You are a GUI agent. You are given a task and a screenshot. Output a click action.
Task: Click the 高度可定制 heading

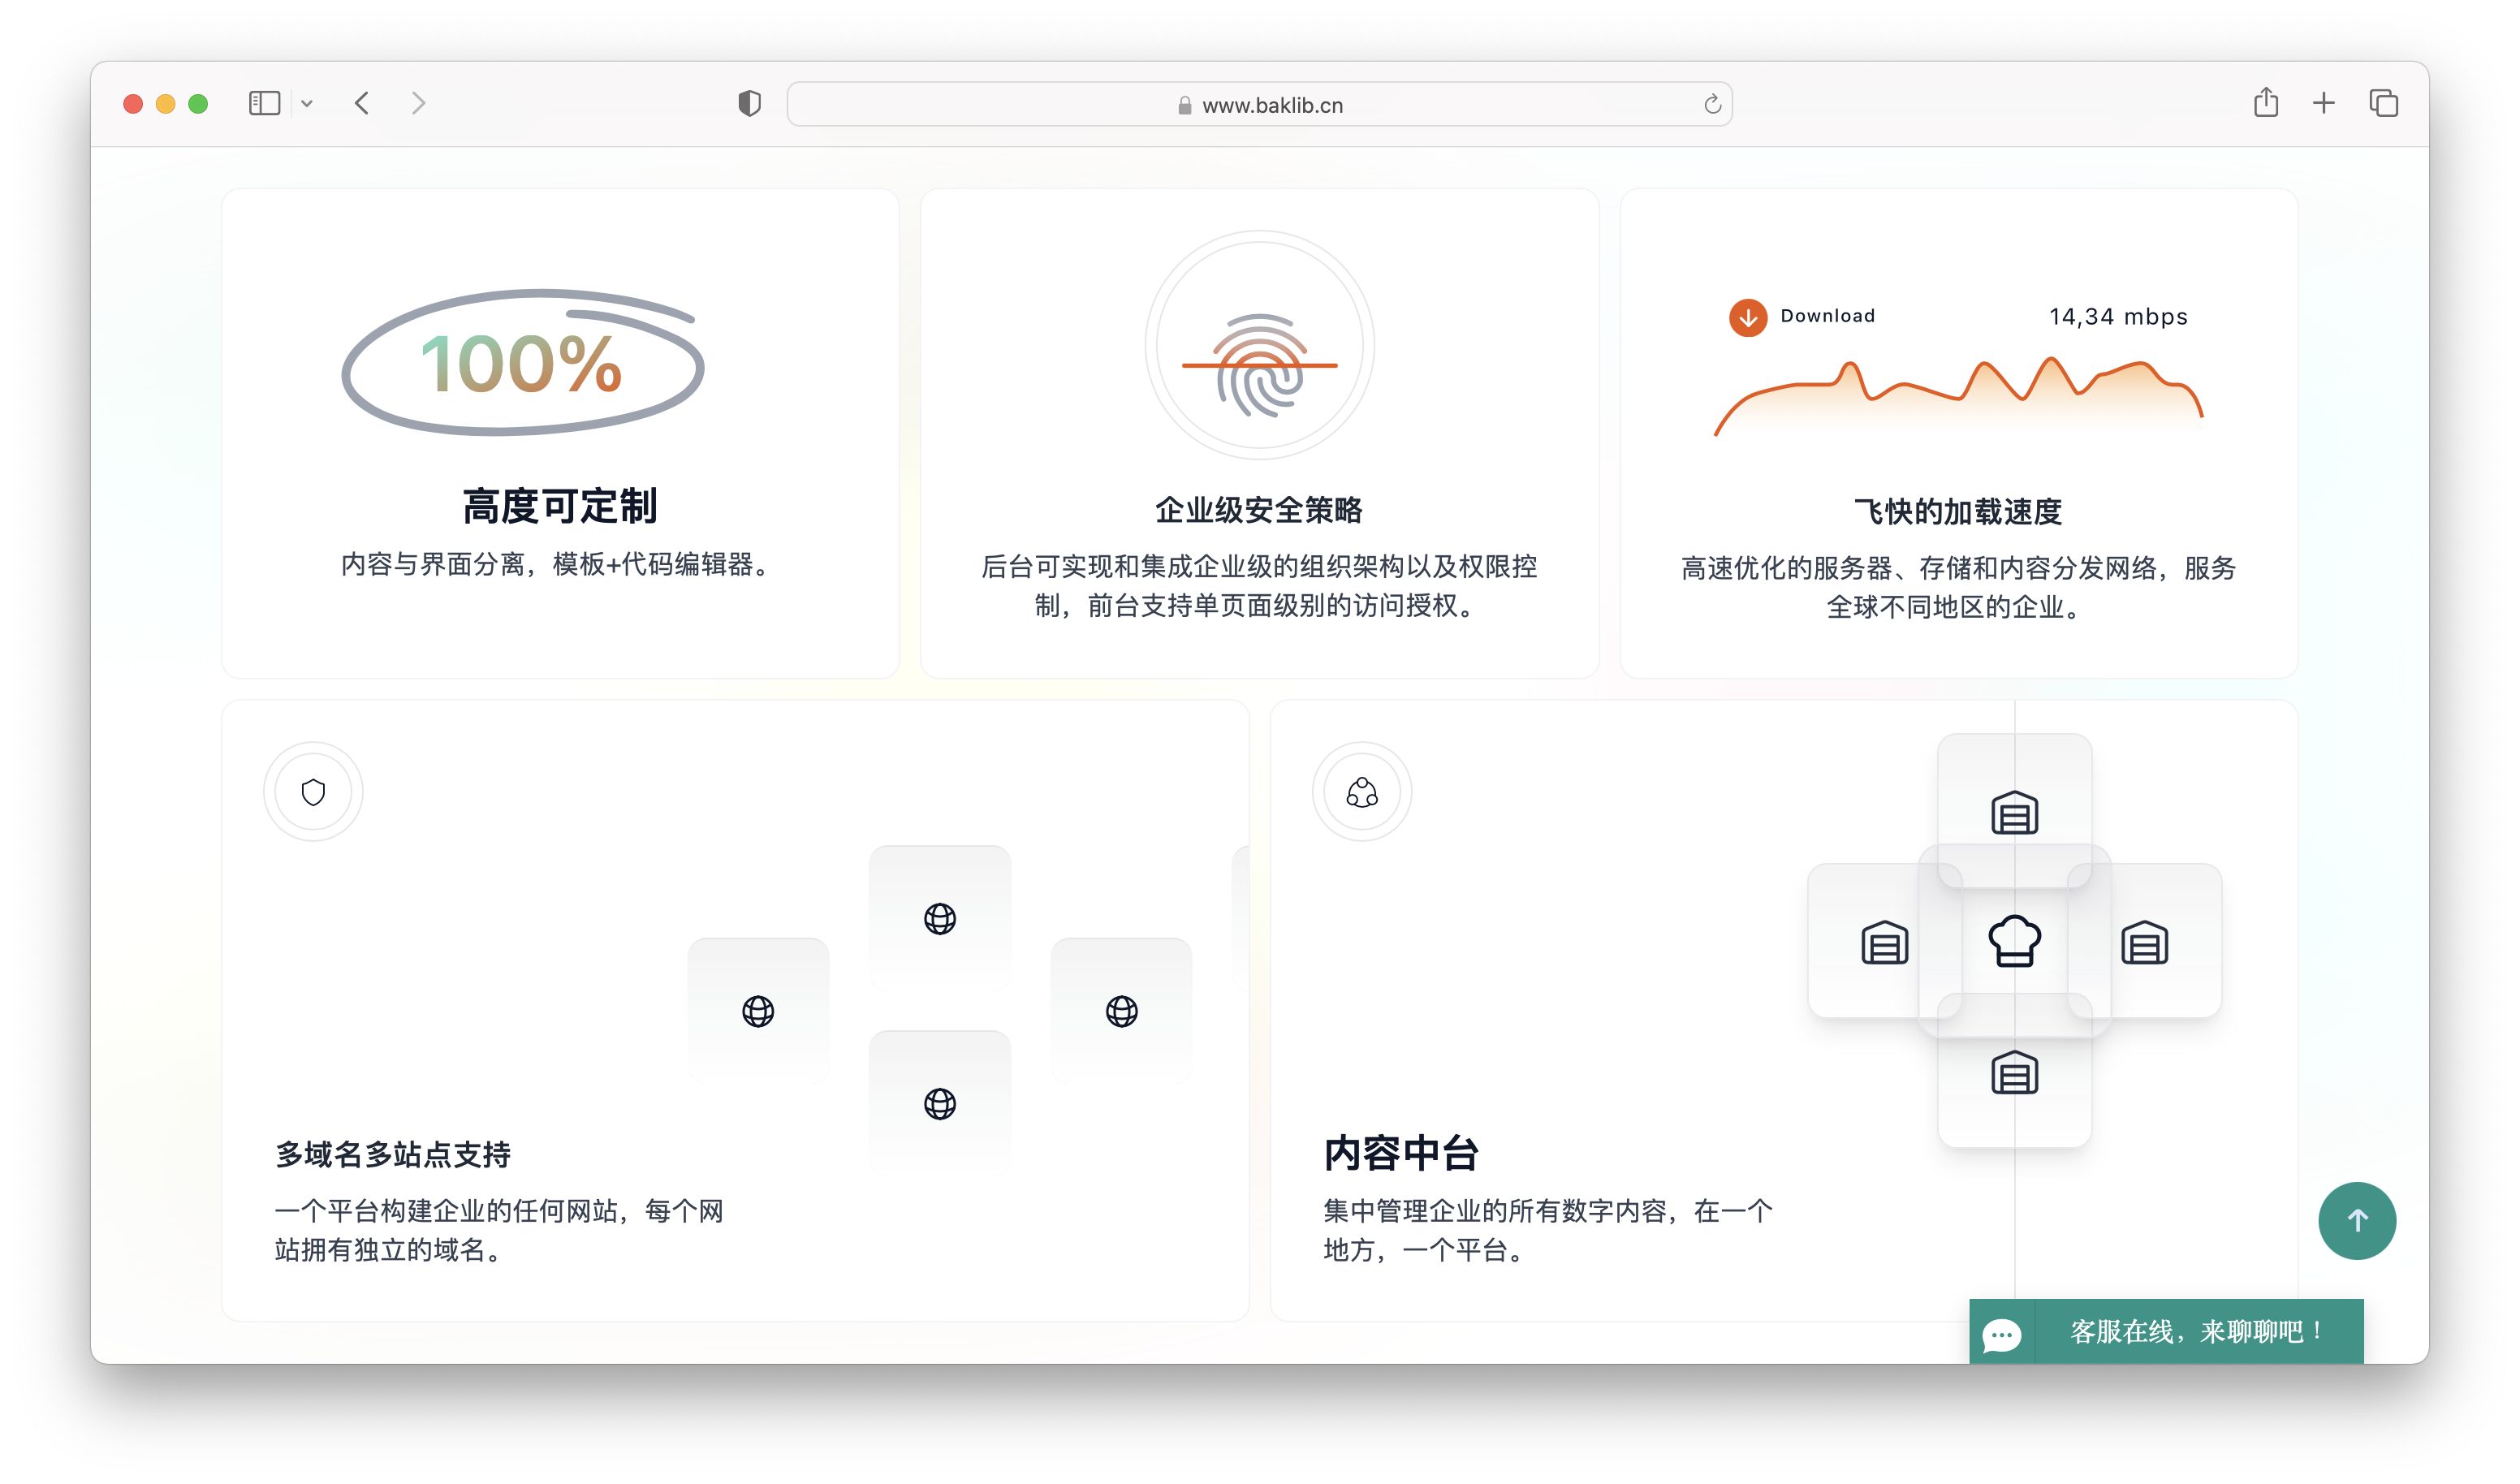(x=559, y=506)
